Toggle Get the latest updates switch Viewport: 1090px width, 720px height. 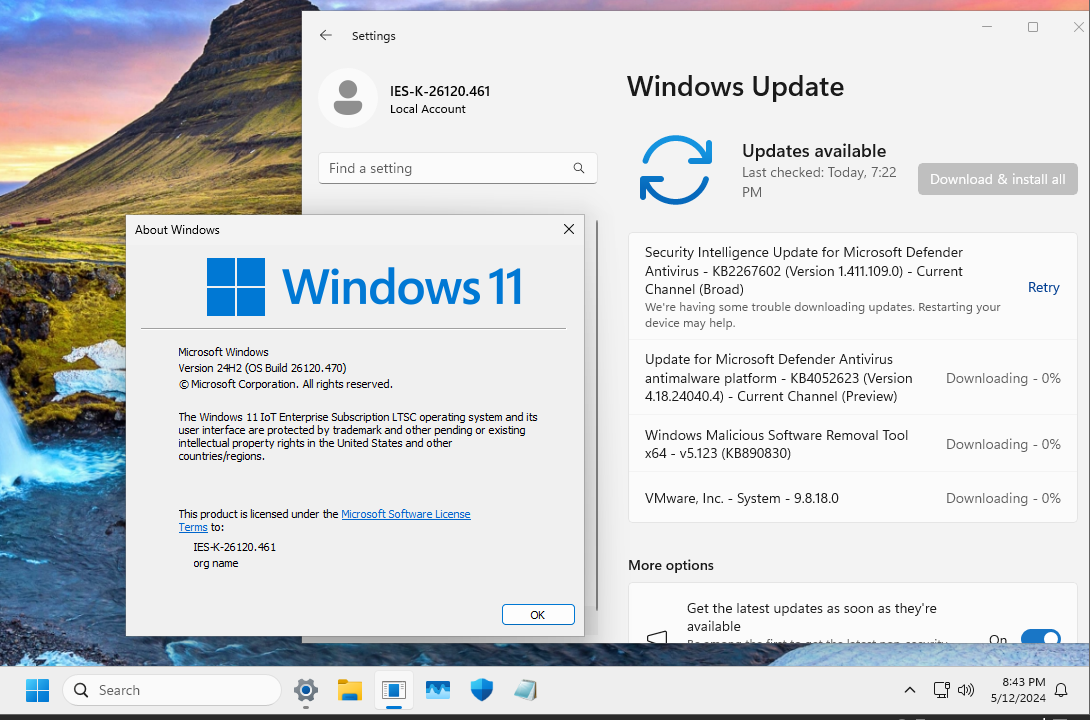tap(1040, 637)
